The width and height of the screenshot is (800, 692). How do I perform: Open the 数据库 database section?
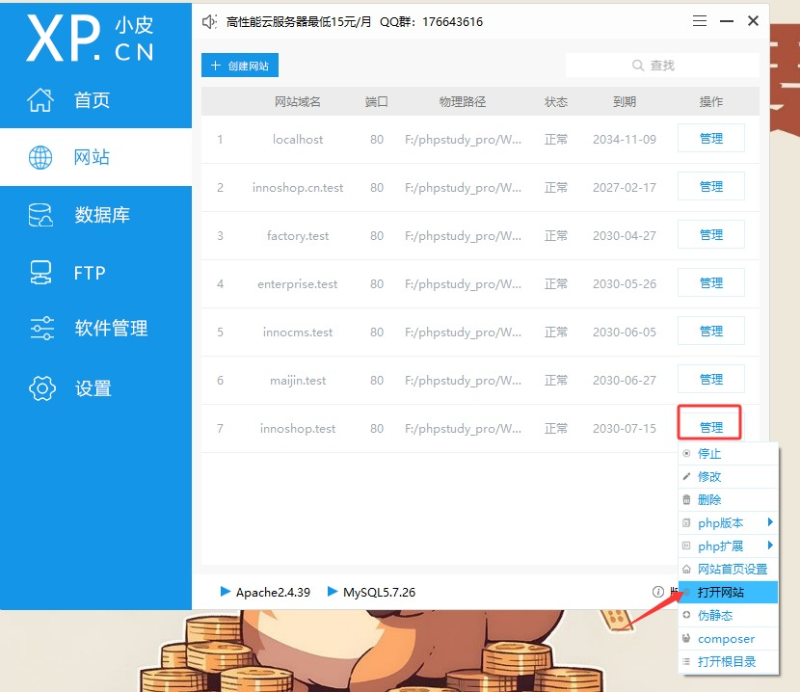(x=96, y=215)
